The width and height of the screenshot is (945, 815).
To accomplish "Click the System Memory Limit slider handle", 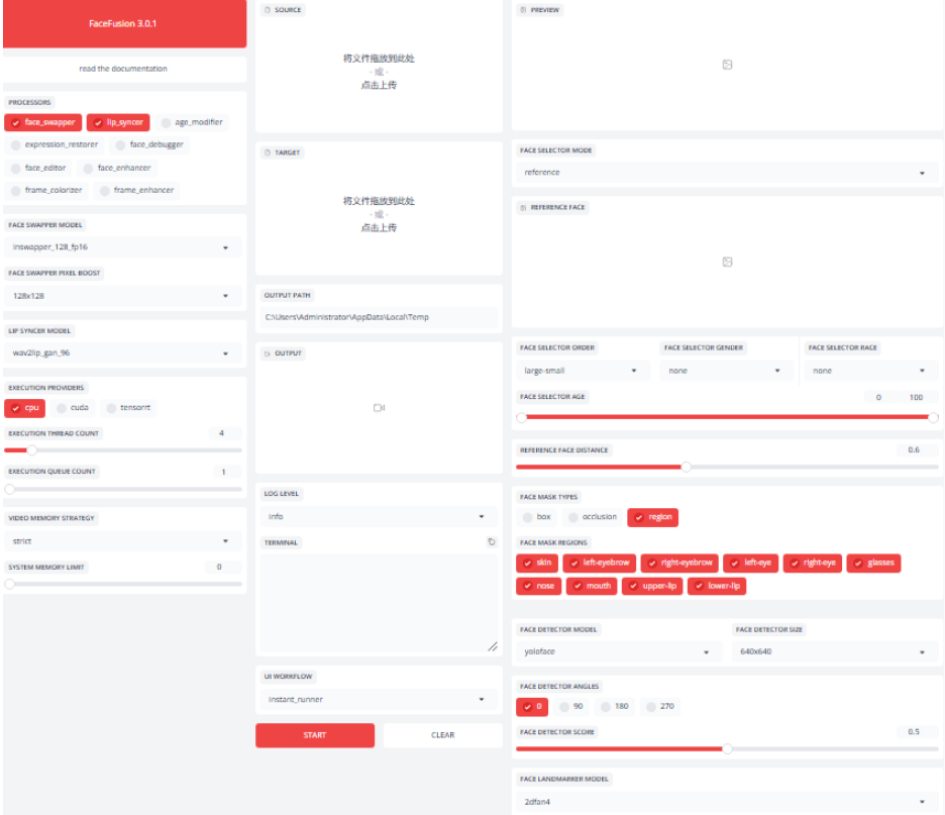I will point(10,584).
